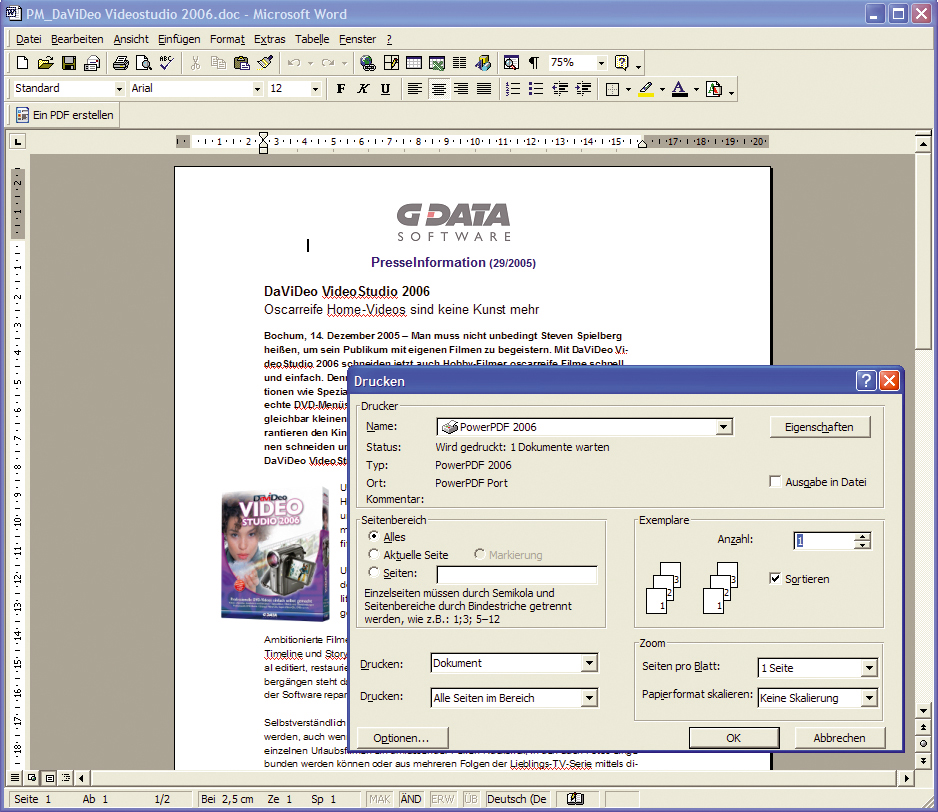Select the Aktuelle Seite radio button
938x812 pixels.
click(374, 554)
